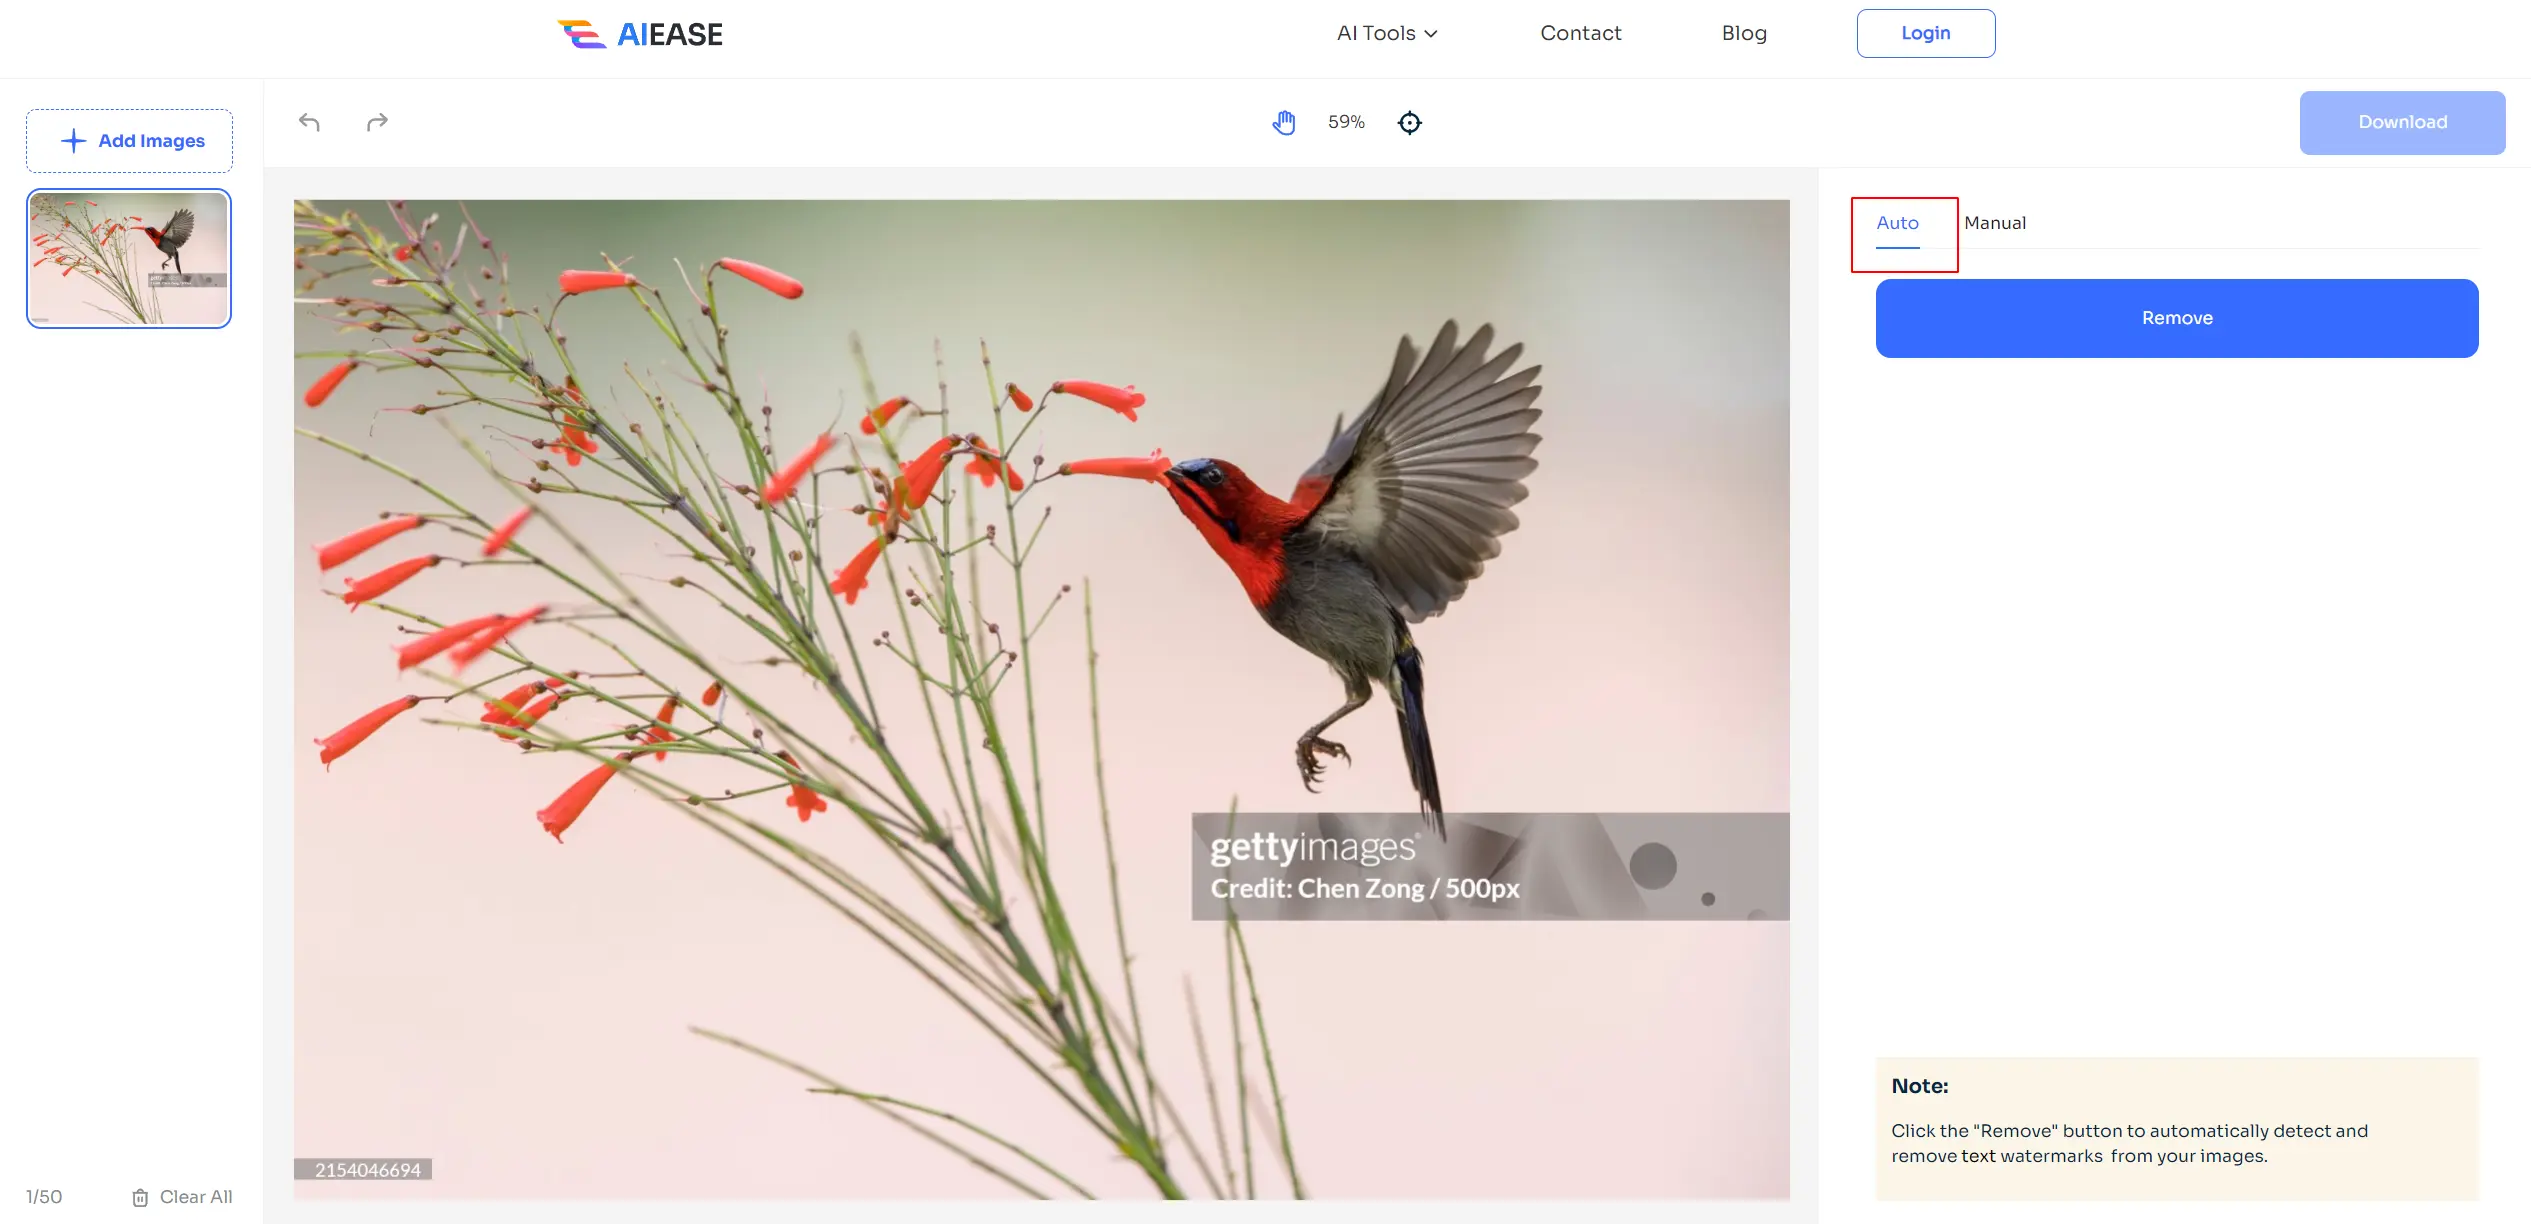Click the Login button
The height and width of the screenshot is (1224, 2531).
tap(1925, 33)
